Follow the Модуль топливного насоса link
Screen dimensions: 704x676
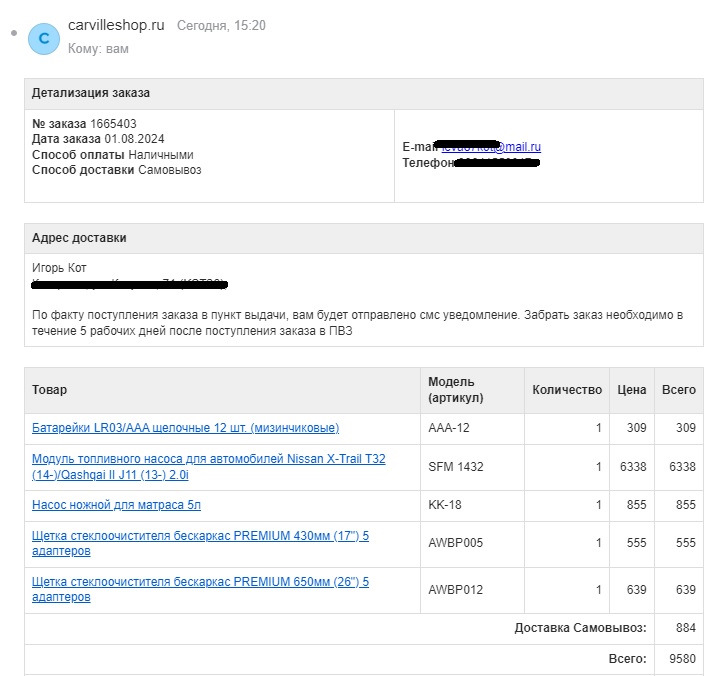coord(208,467)
